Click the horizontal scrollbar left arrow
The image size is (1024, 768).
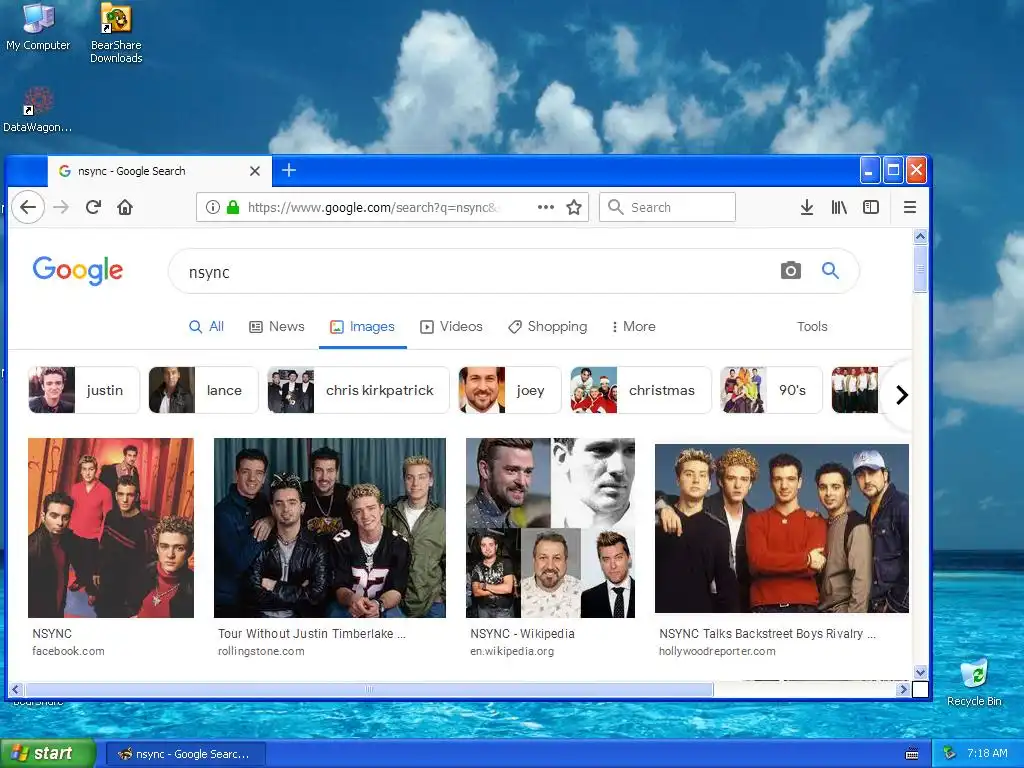pyautogui.click(x=16, y=689)
